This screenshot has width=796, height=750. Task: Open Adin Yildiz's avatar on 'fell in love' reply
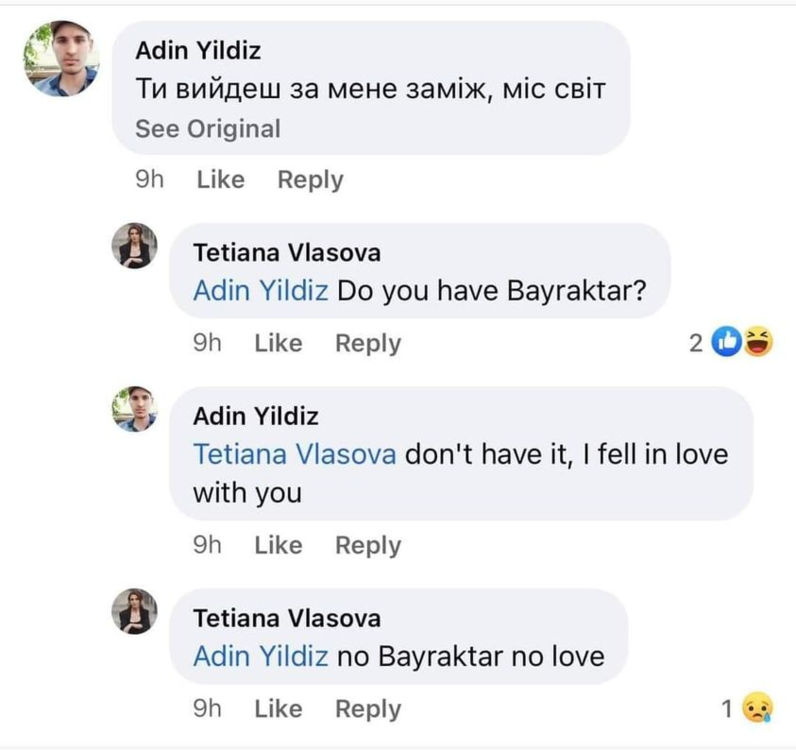pyautogui.click(x=133, y=410)
